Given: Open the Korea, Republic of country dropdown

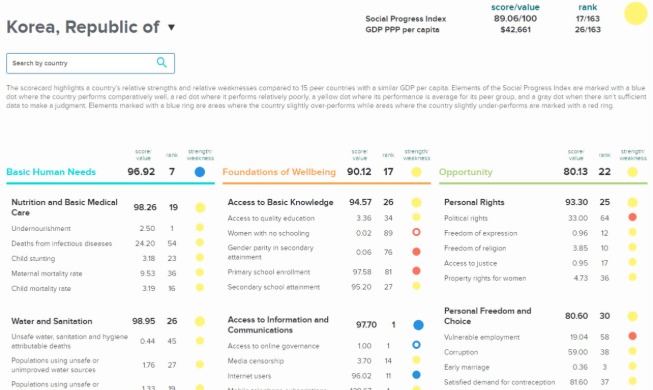Looking at the screenshot, I should (x=171, y=28).
